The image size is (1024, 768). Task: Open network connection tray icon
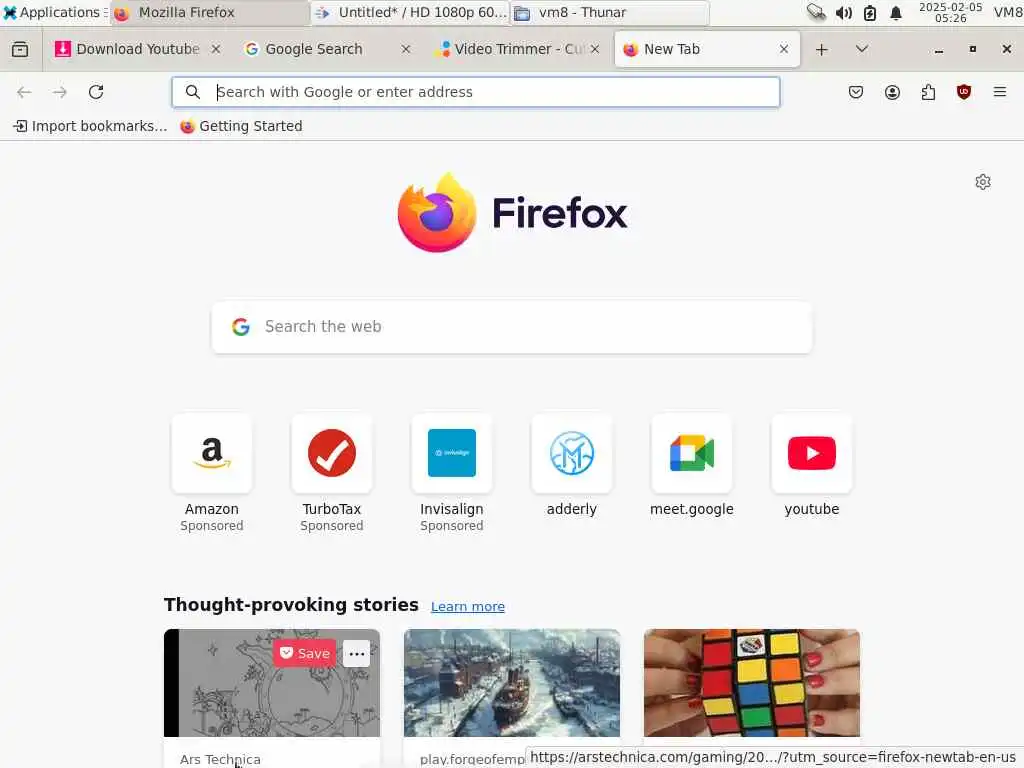coord(816,12)
